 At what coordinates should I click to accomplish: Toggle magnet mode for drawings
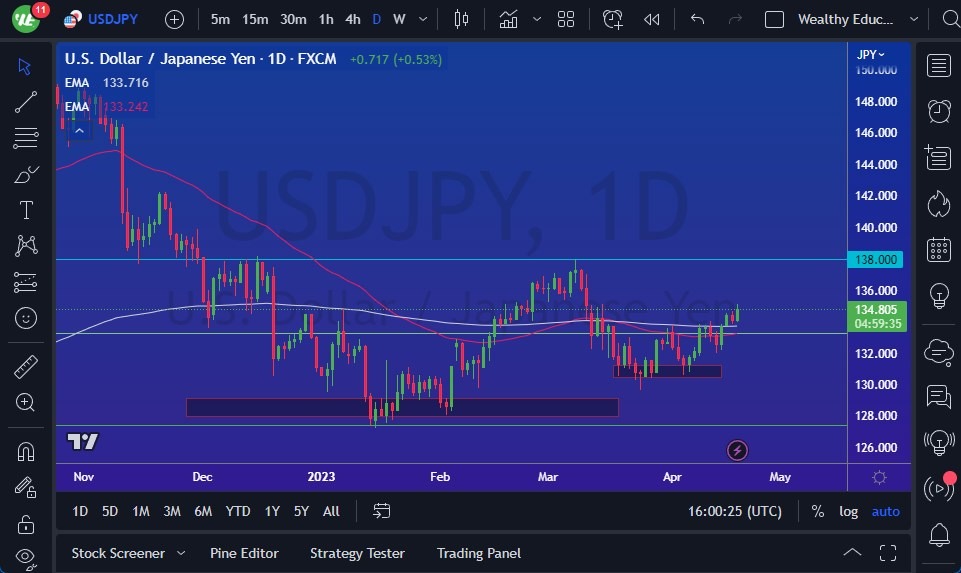pyautogui.click(x=26, y=452)
